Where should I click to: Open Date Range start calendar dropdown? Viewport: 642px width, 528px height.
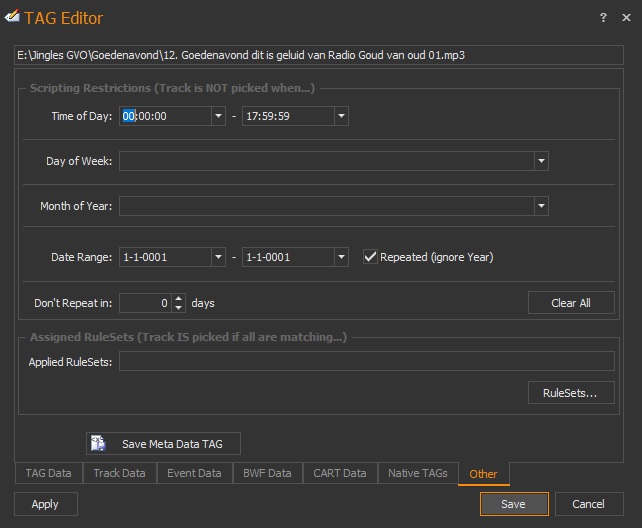[x=219, y=257]
